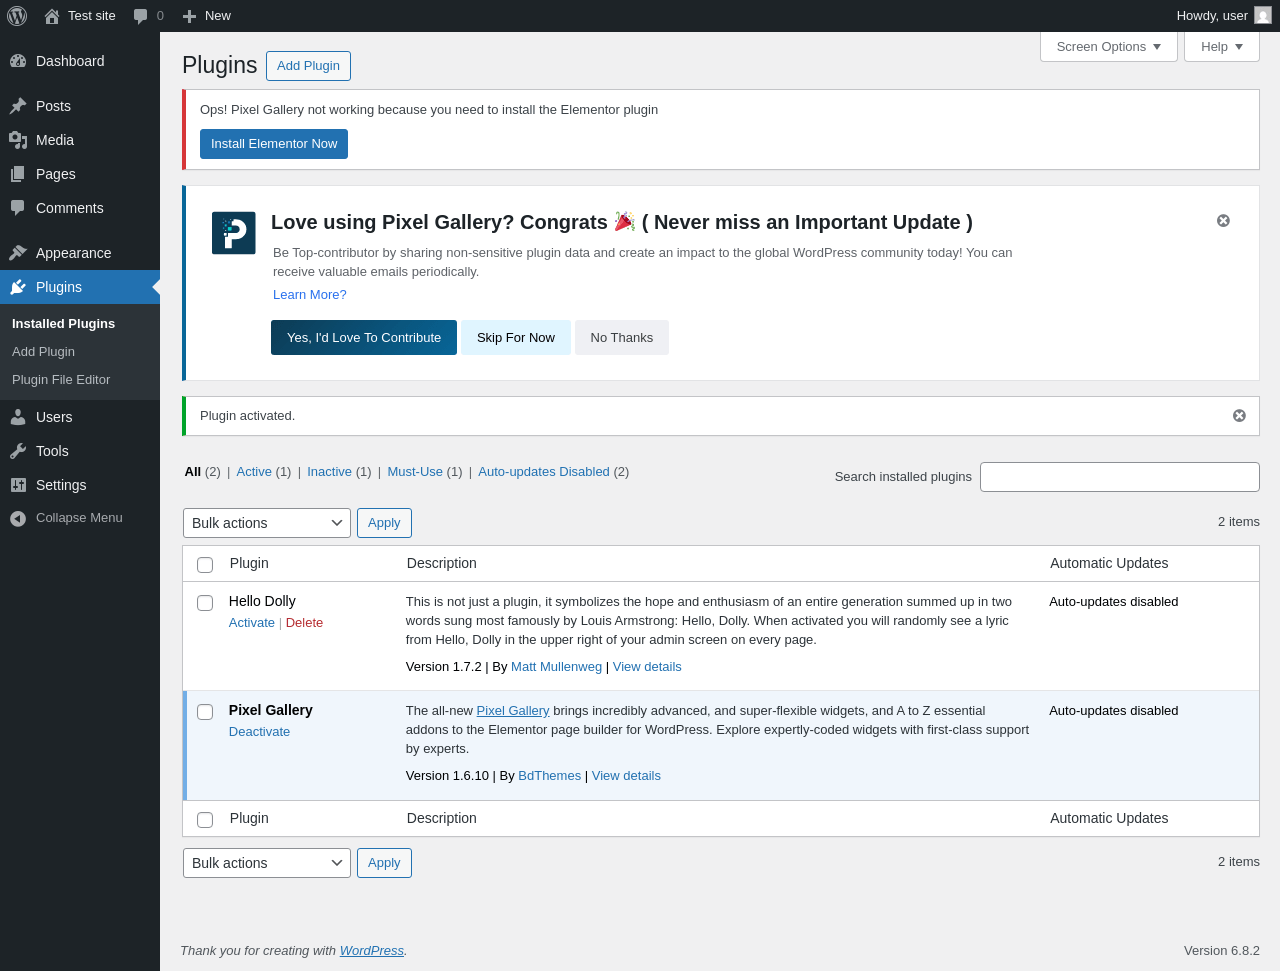This screenshot has height=971, width=1280.
Task: Click the bottom Apply button
Action: pos(384,863)
